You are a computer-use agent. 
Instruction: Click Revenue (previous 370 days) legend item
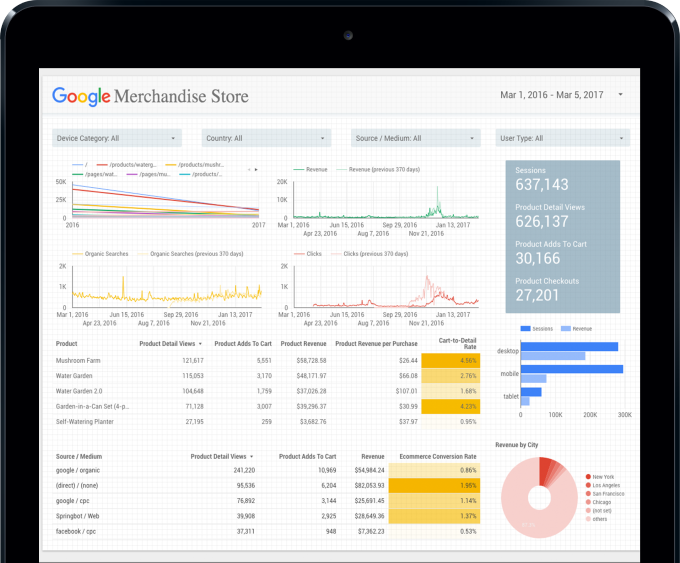coord(378,170)
